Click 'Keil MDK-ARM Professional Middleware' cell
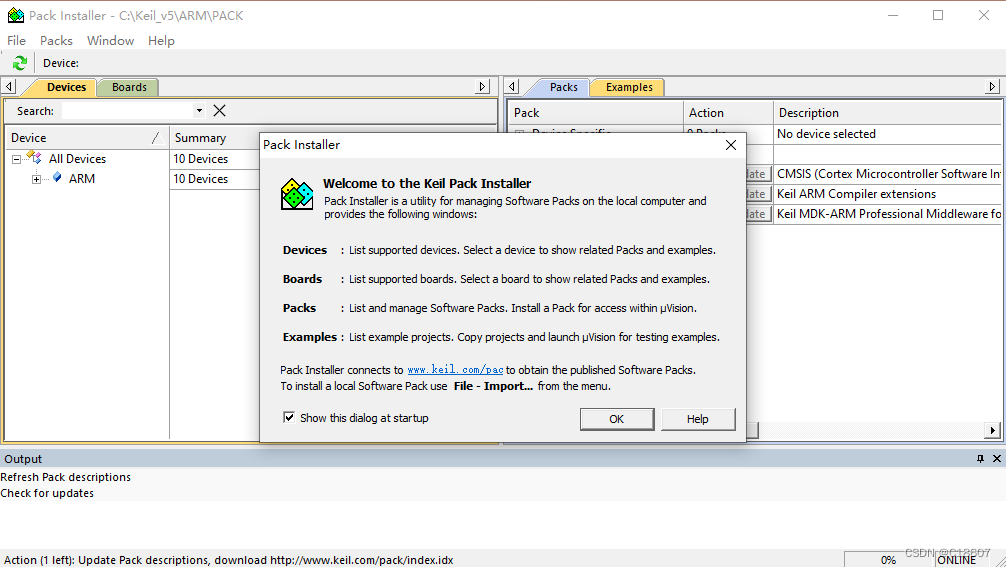Viewport: 1006px width, 567px height. click(887, 214)
